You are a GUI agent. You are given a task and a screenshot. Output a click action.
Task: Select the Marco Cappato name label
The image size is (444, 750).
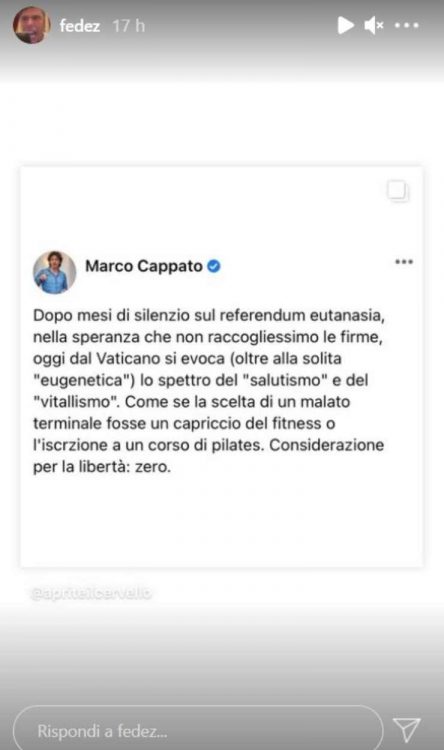[144, 266]
